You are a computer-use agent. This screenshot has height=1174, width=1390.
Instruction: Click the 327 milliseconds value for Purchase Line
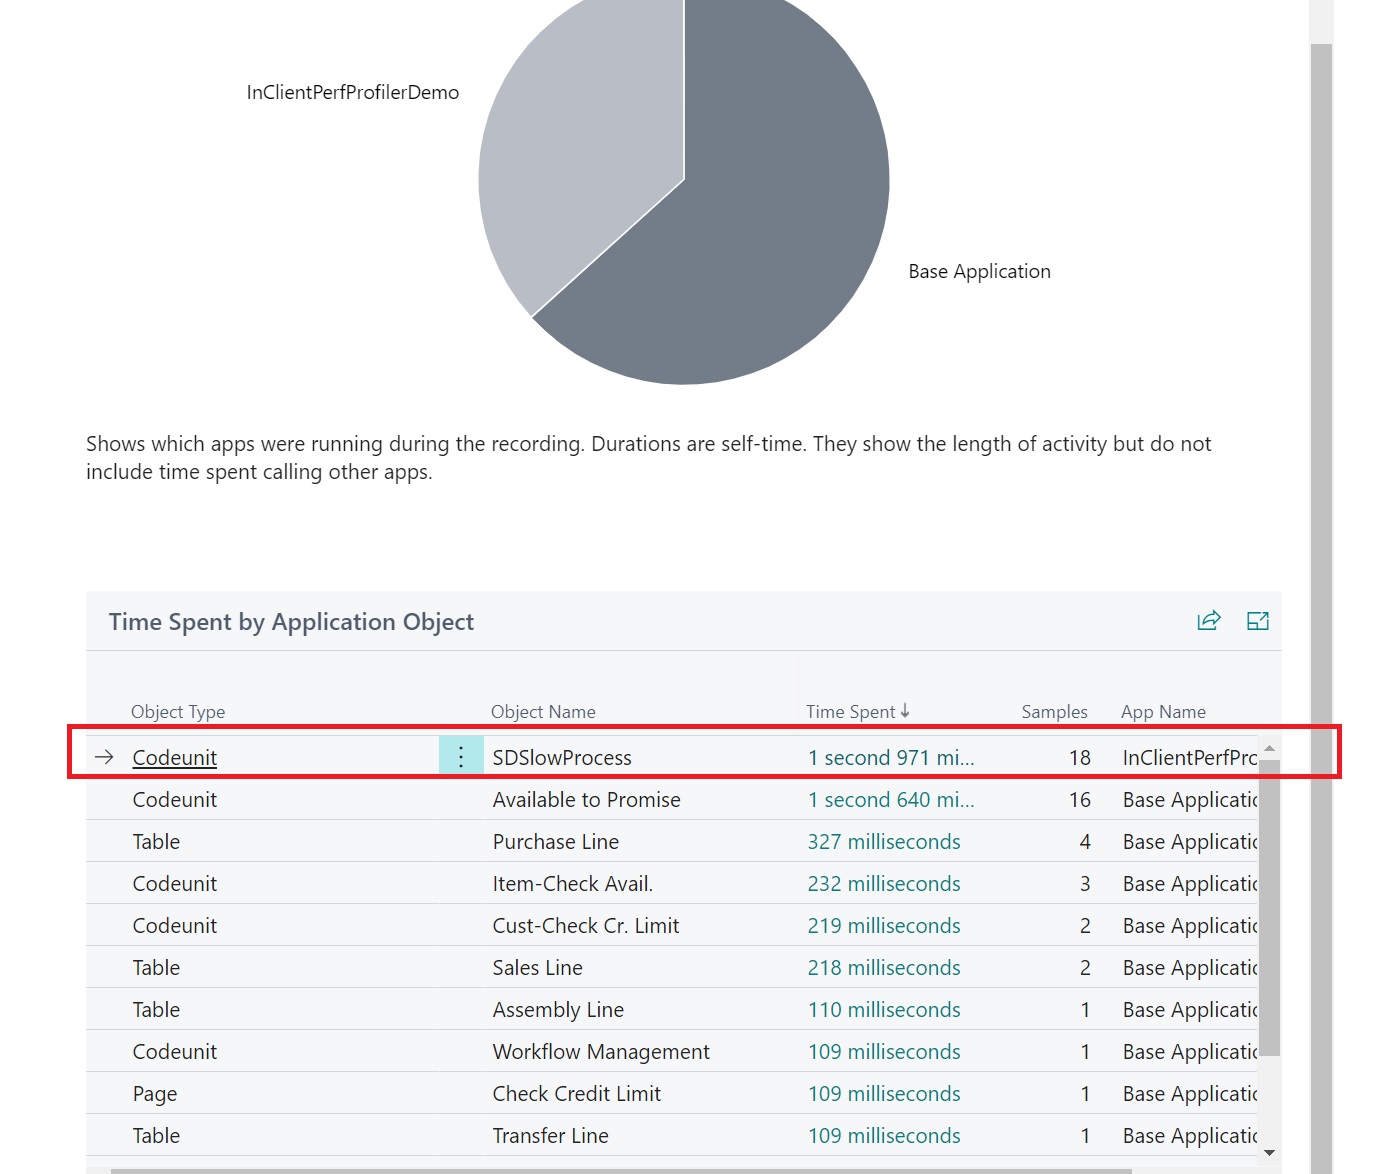coord(883,841)
